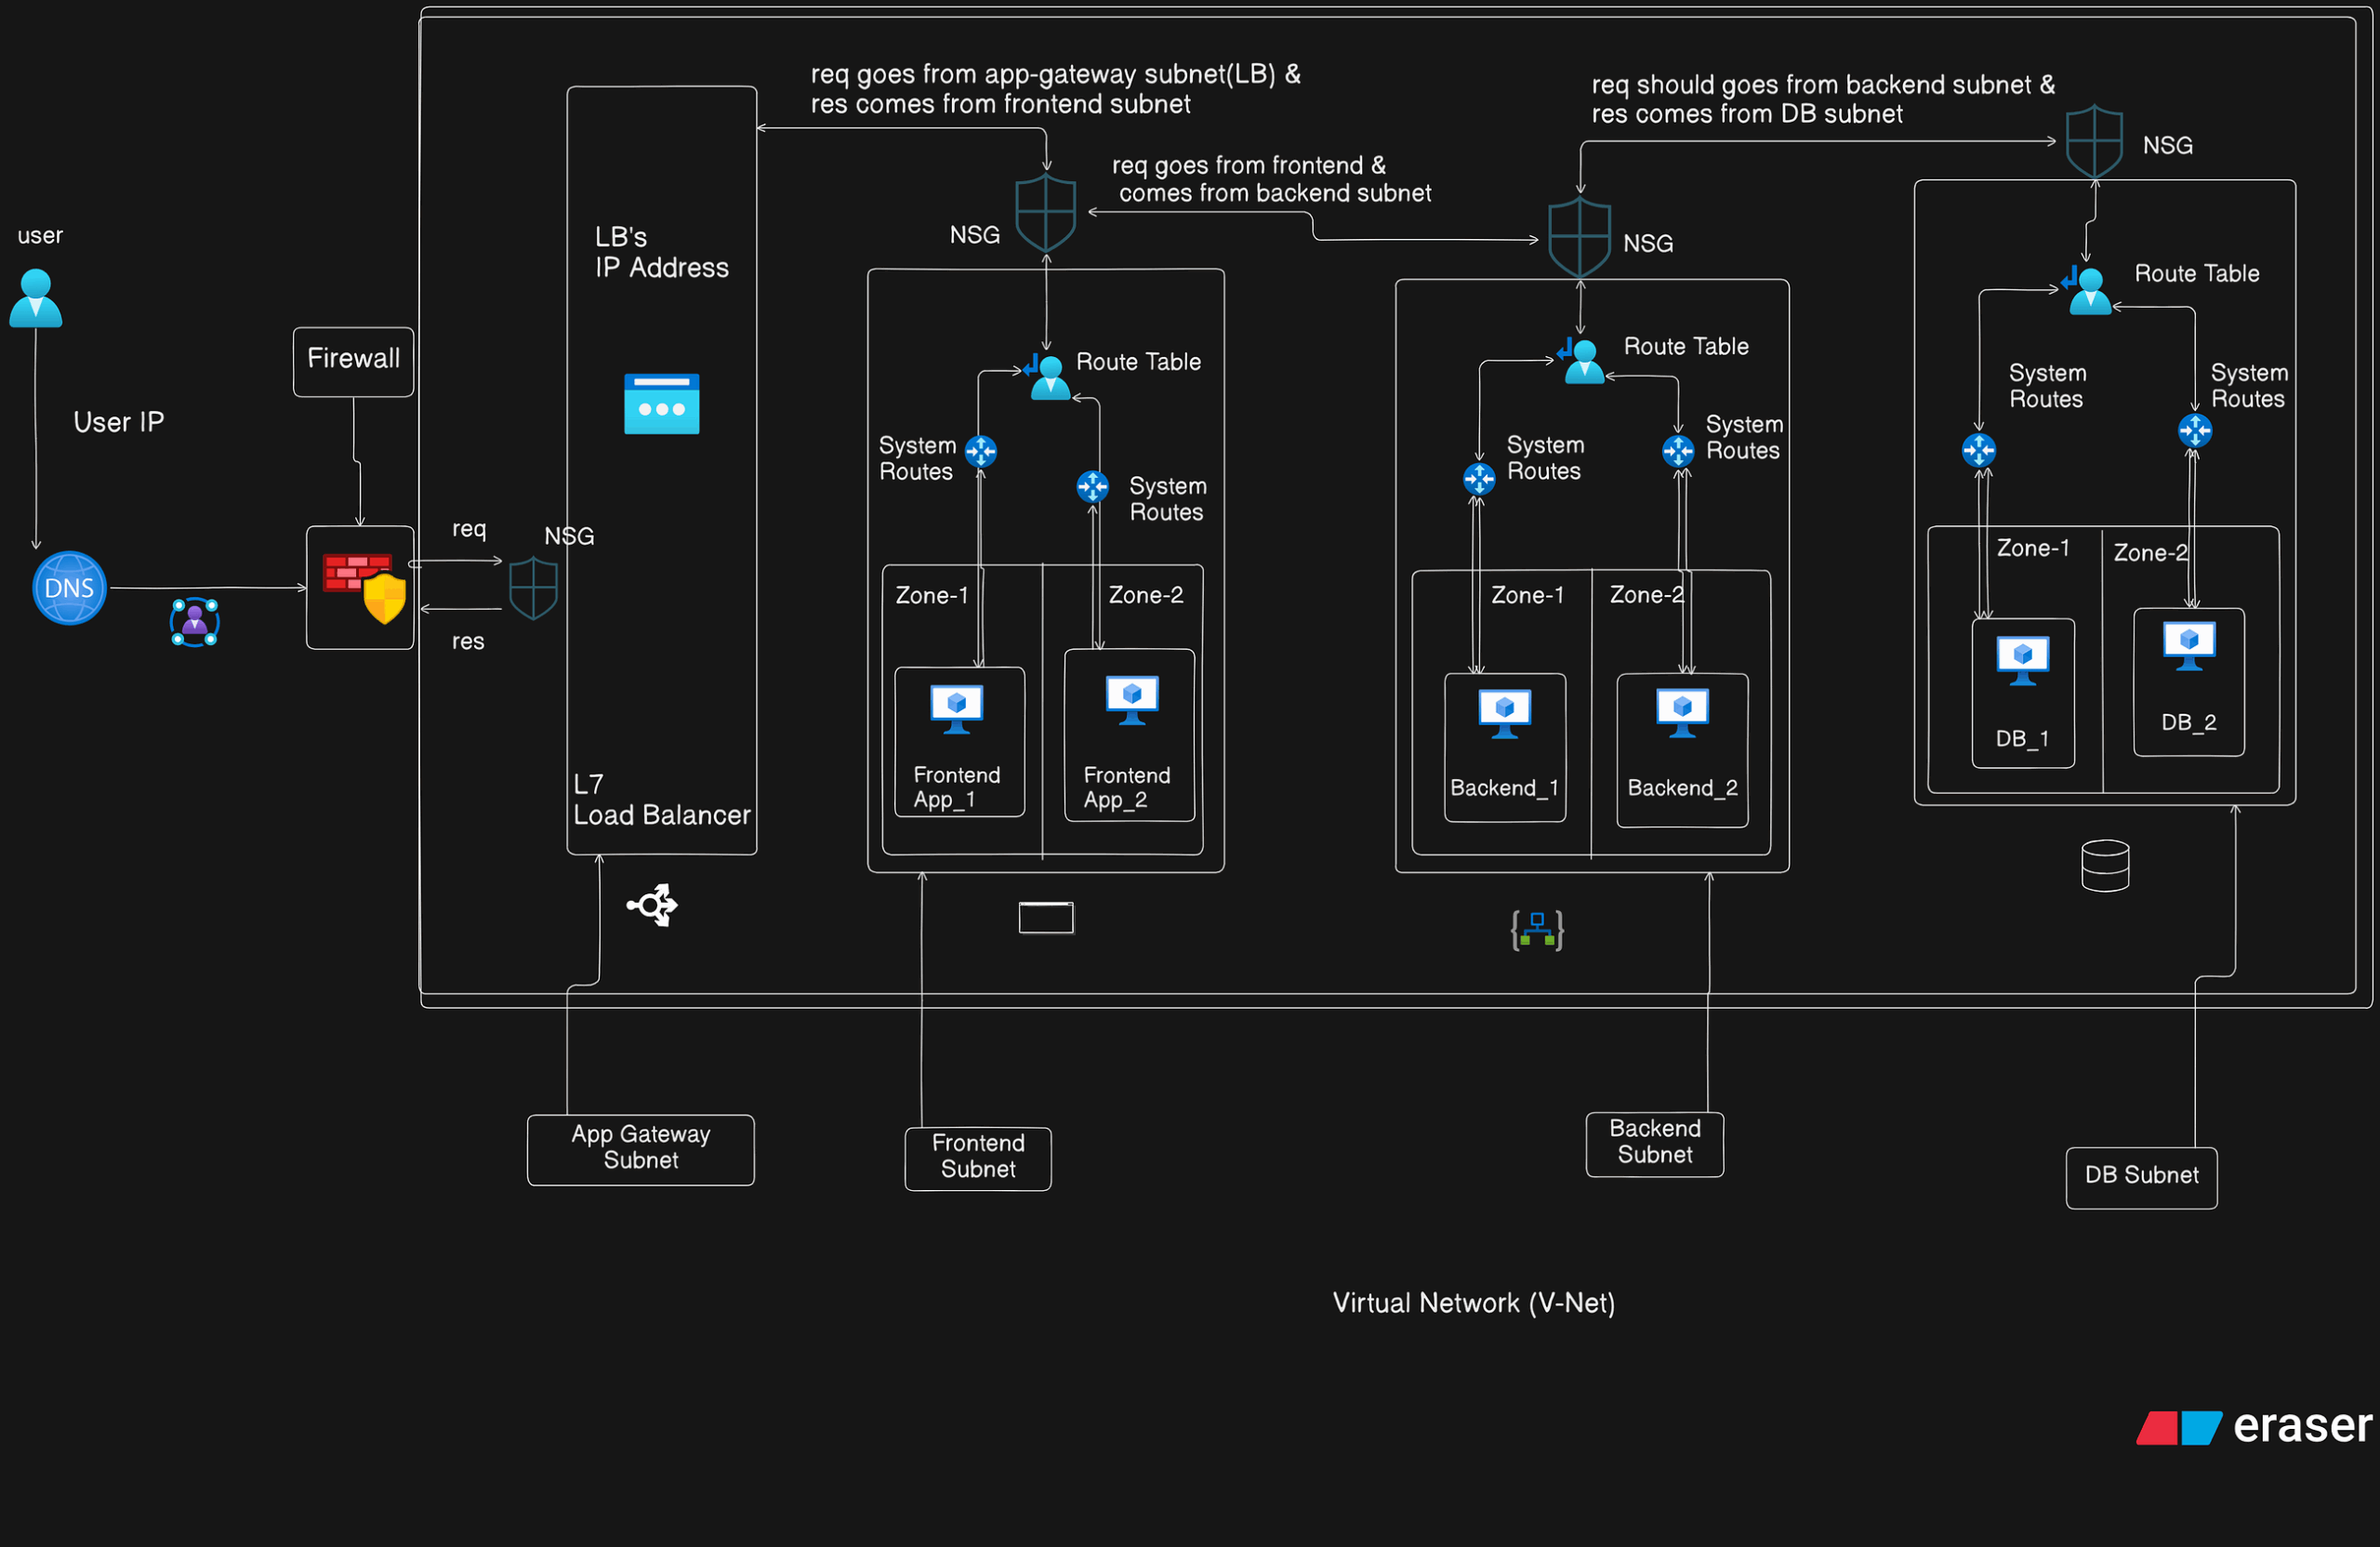Select the database cylinder icon below DB subnet

pos(2105,866)
